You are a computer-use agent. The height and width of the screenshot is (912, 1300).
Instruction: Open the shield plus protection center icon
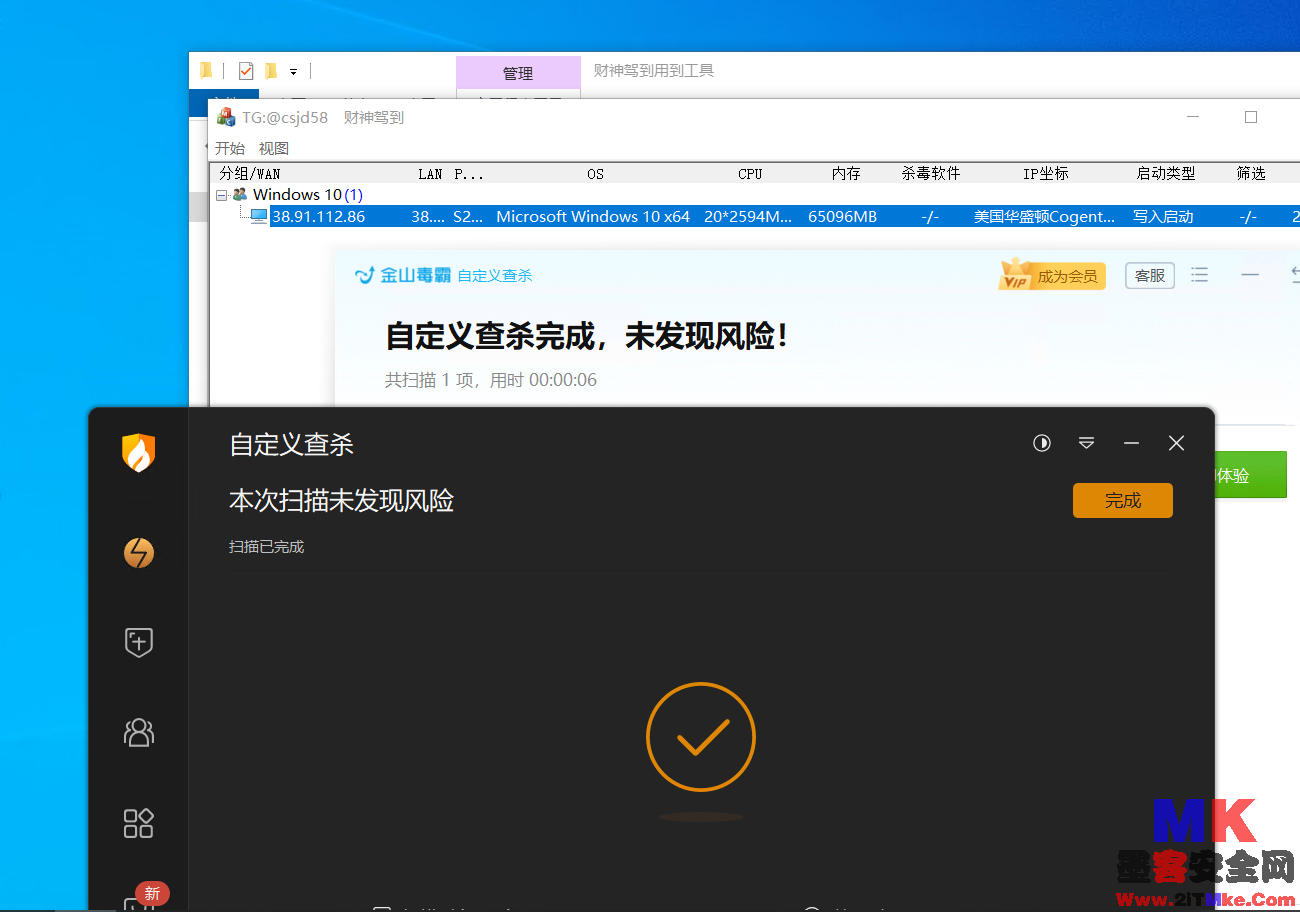pyautogui.click(x=138, y=642)
